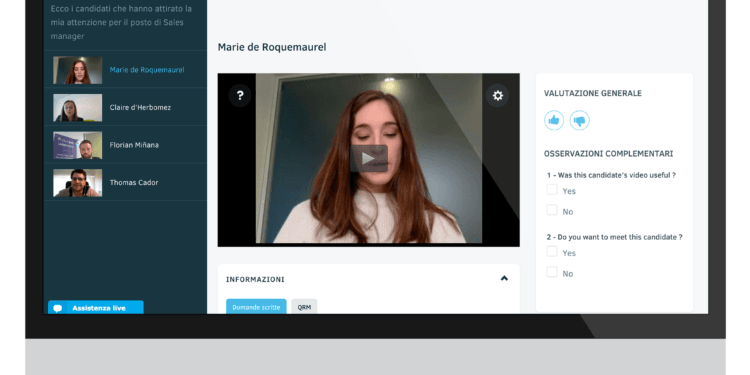Select candidate Florian Miñana
This screenshot has width=750, height=375.
click(x=125, y=145)
